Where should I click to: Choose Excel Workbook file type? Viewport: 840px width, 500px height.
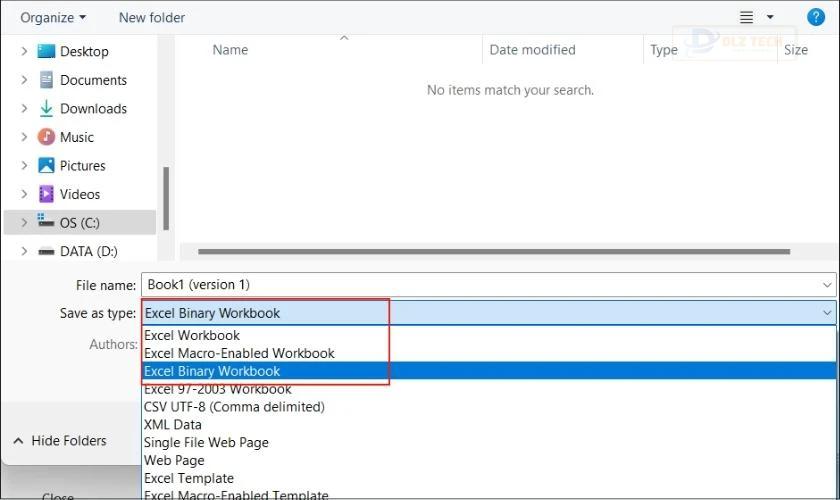[489, 335]
